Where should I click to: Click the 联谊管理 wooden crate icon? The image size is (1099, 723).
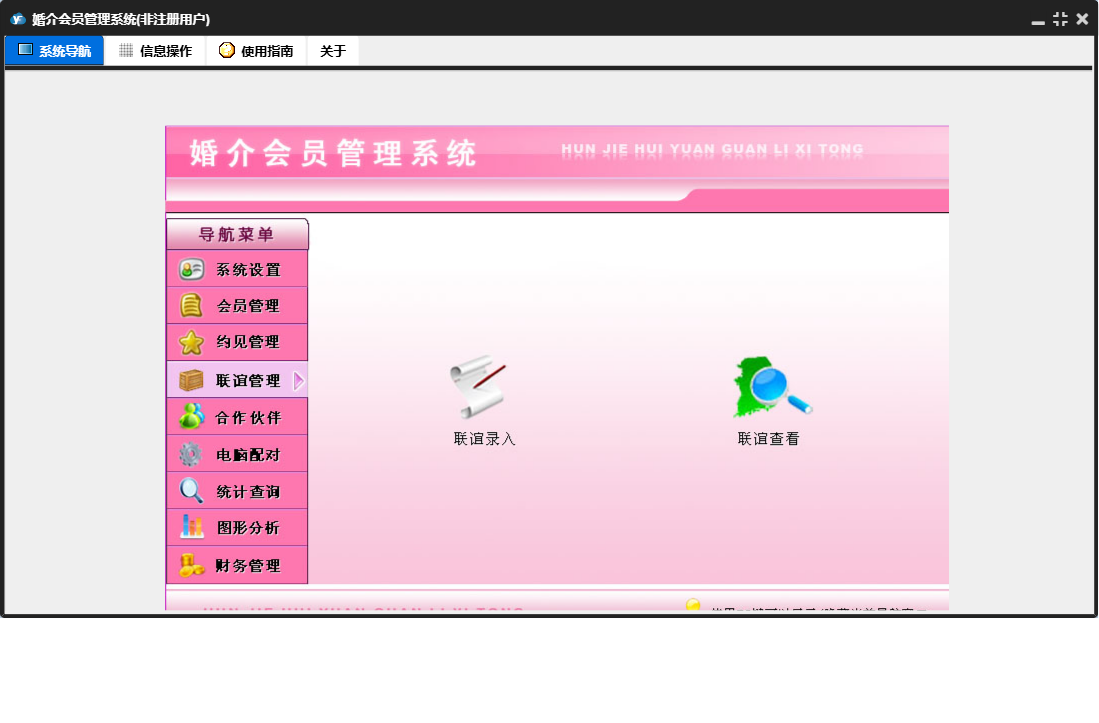tap(191, 380)
